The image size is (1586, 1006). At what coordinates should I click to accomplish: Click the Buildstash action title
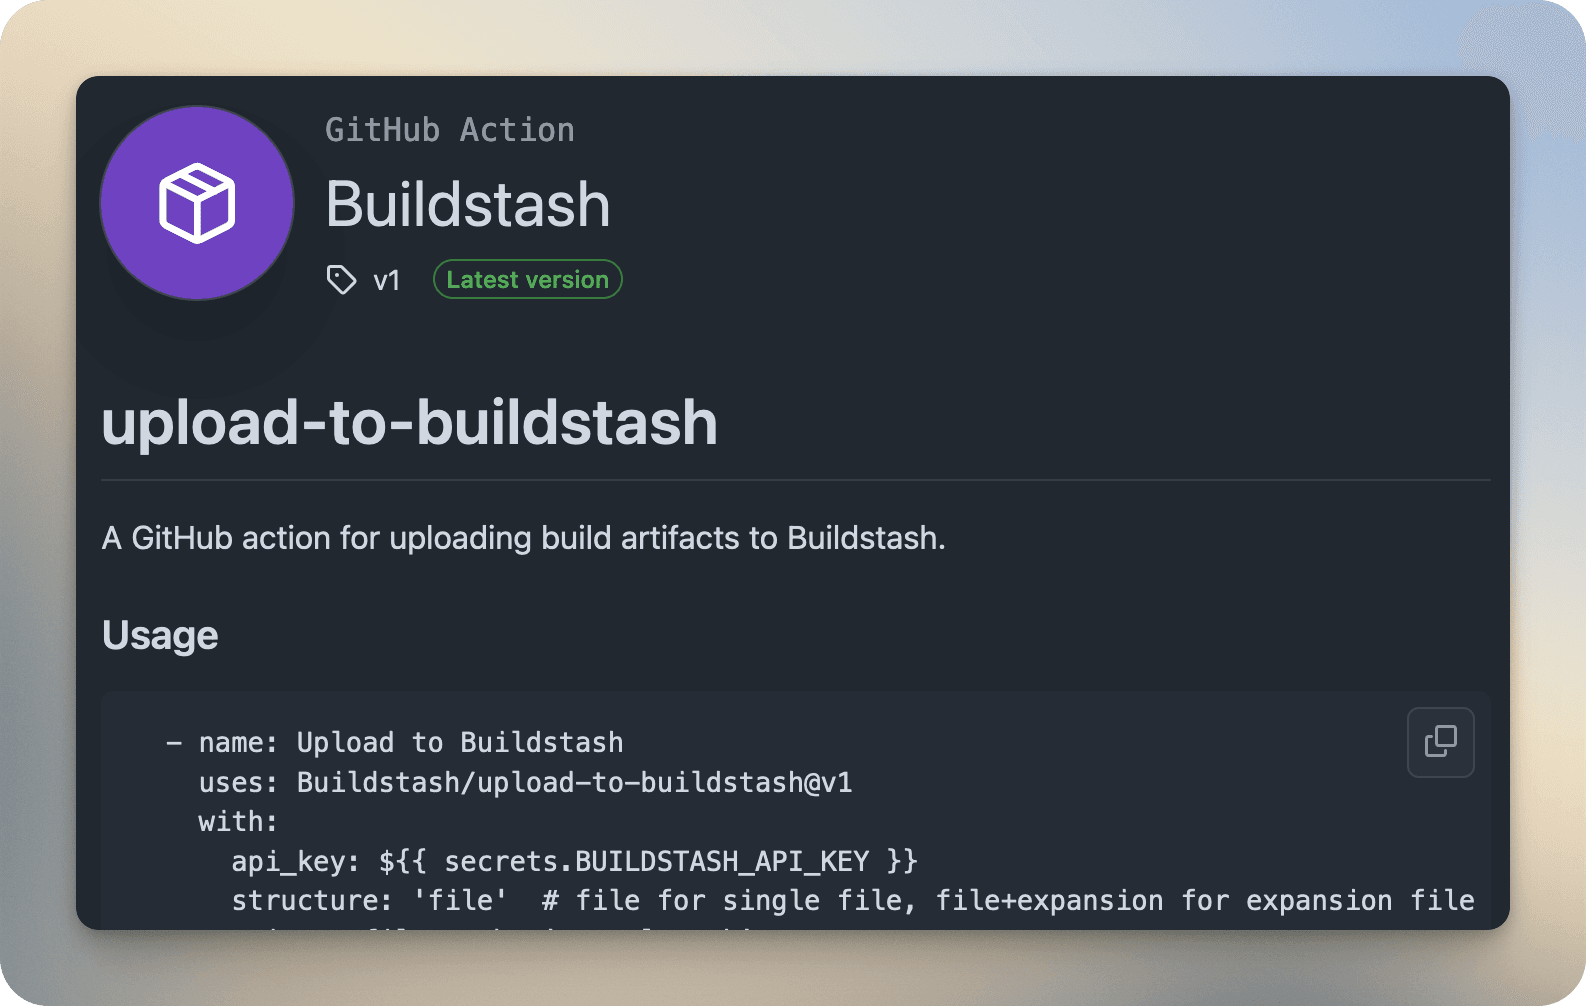[x=468, y=205]
